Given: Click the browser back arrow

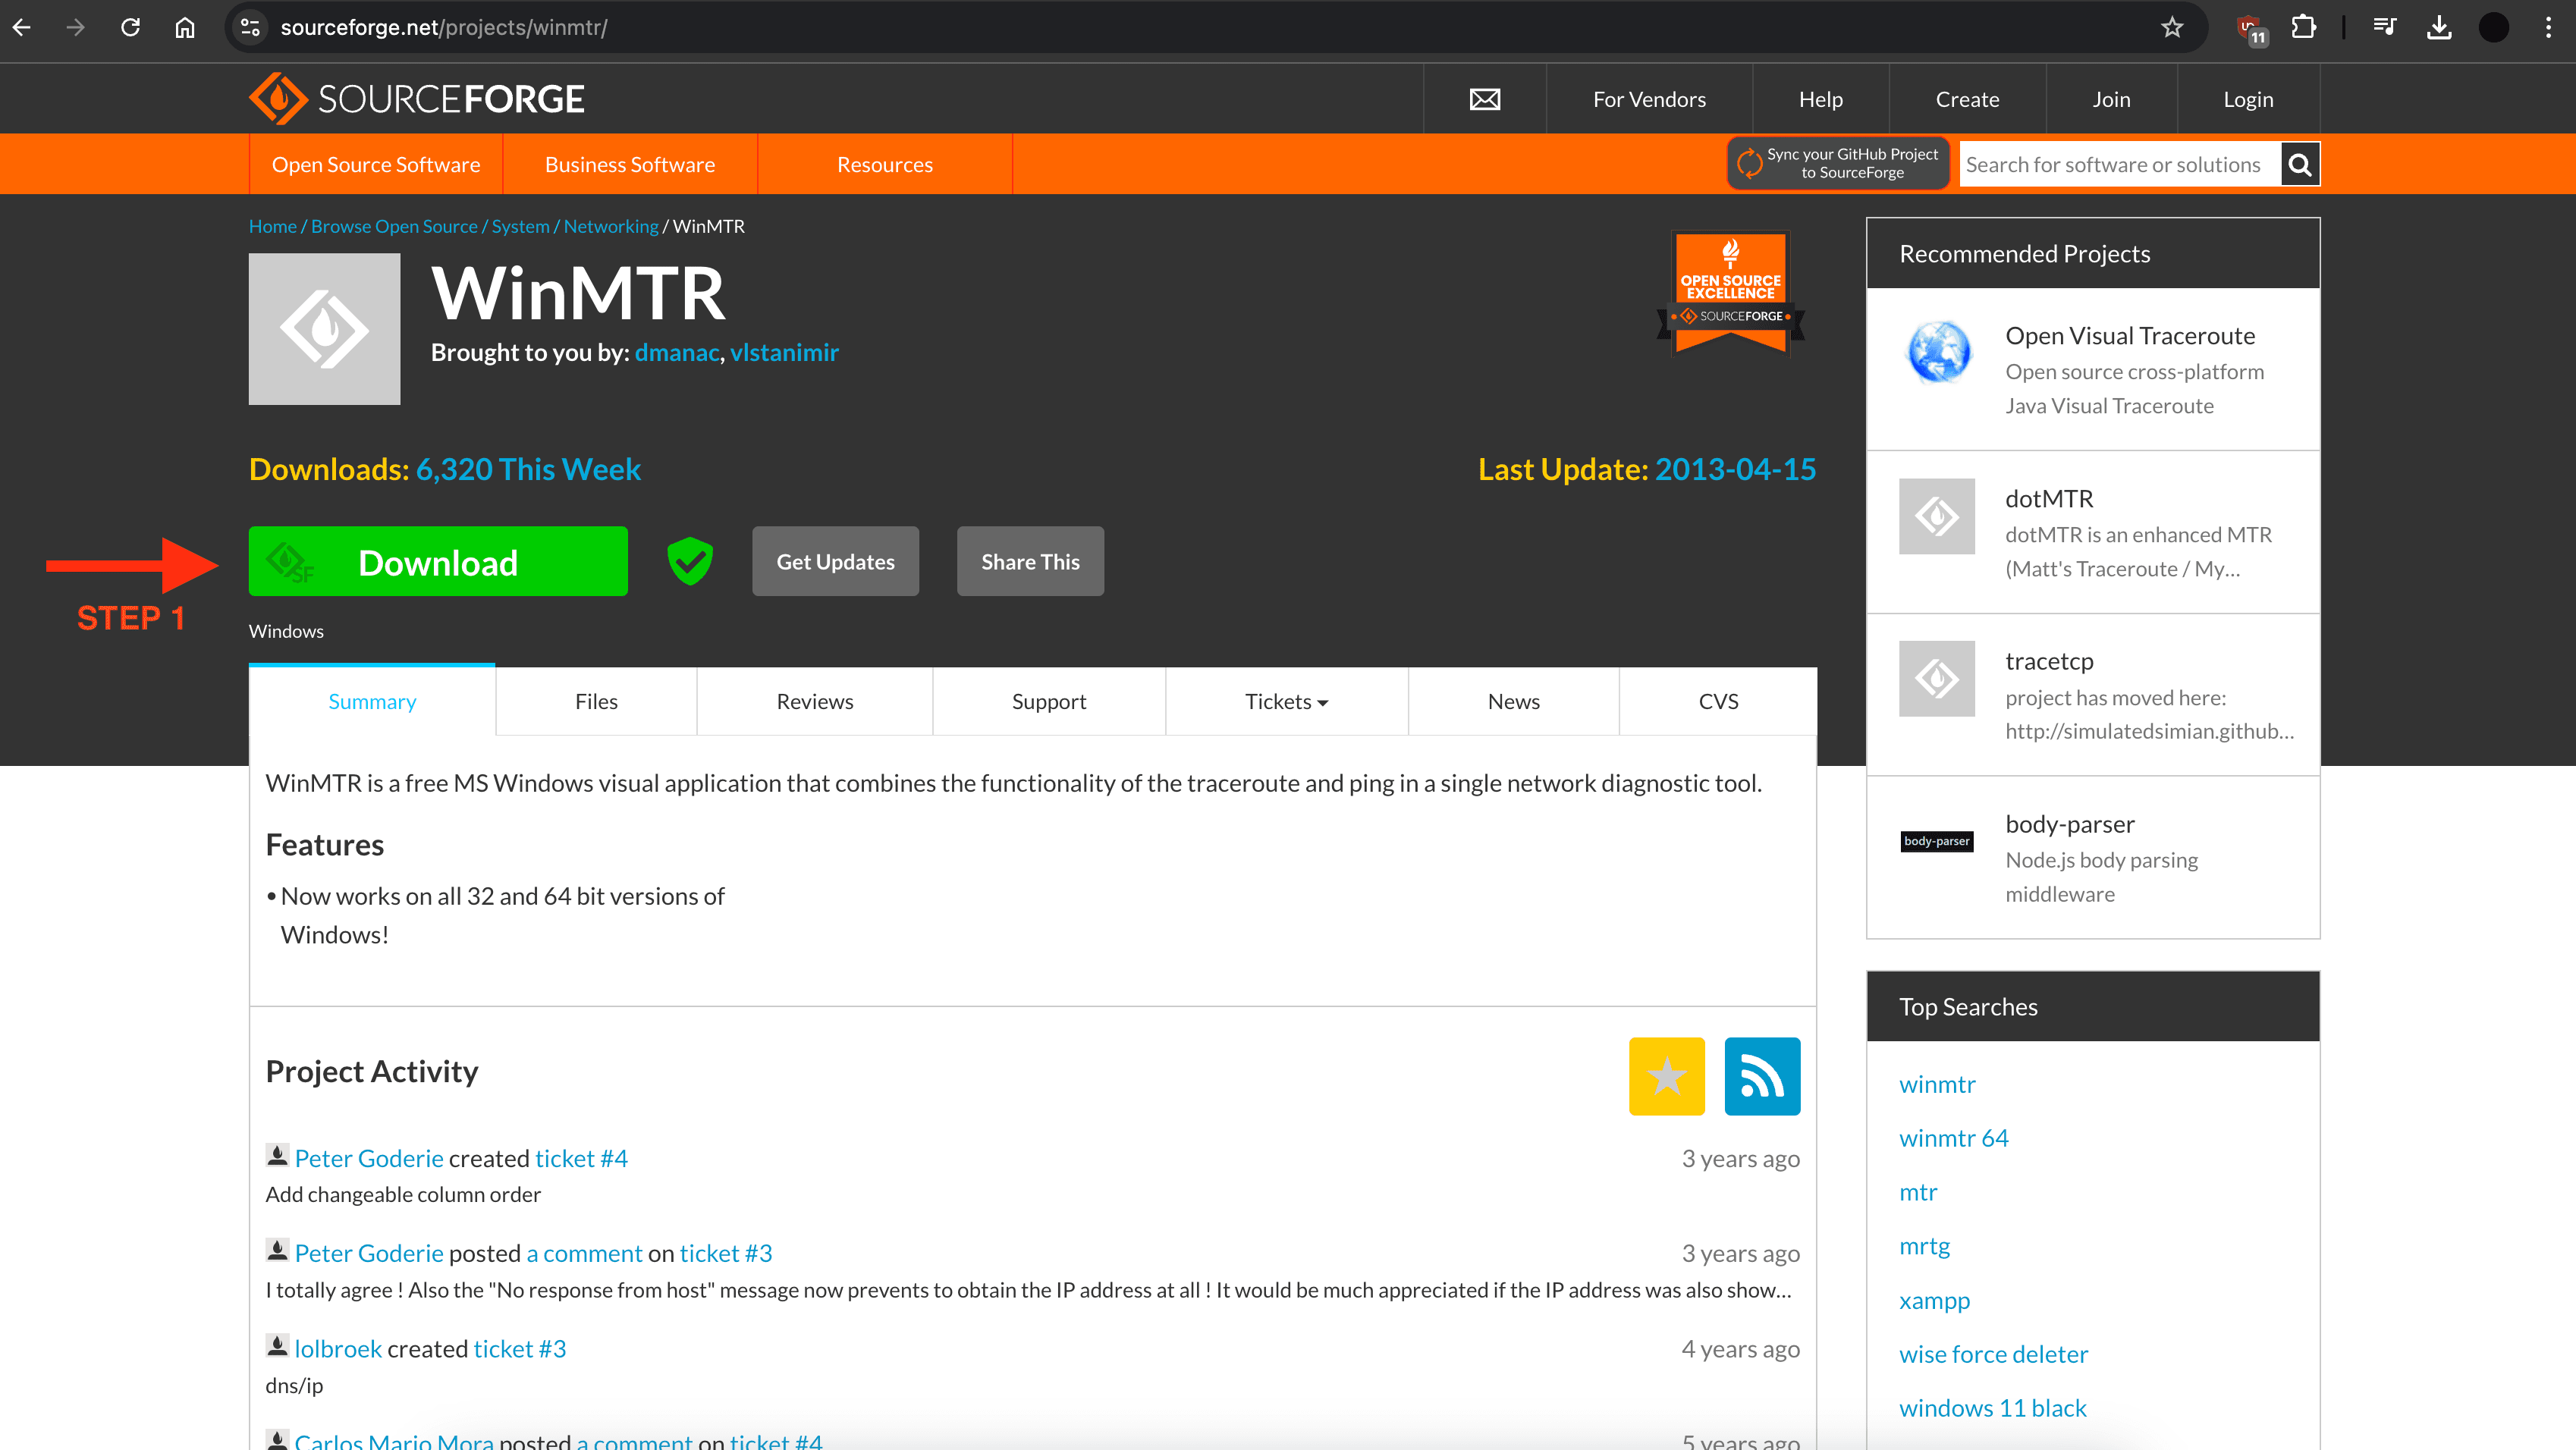Looking at the screenshot, I should tap(22, 27).
